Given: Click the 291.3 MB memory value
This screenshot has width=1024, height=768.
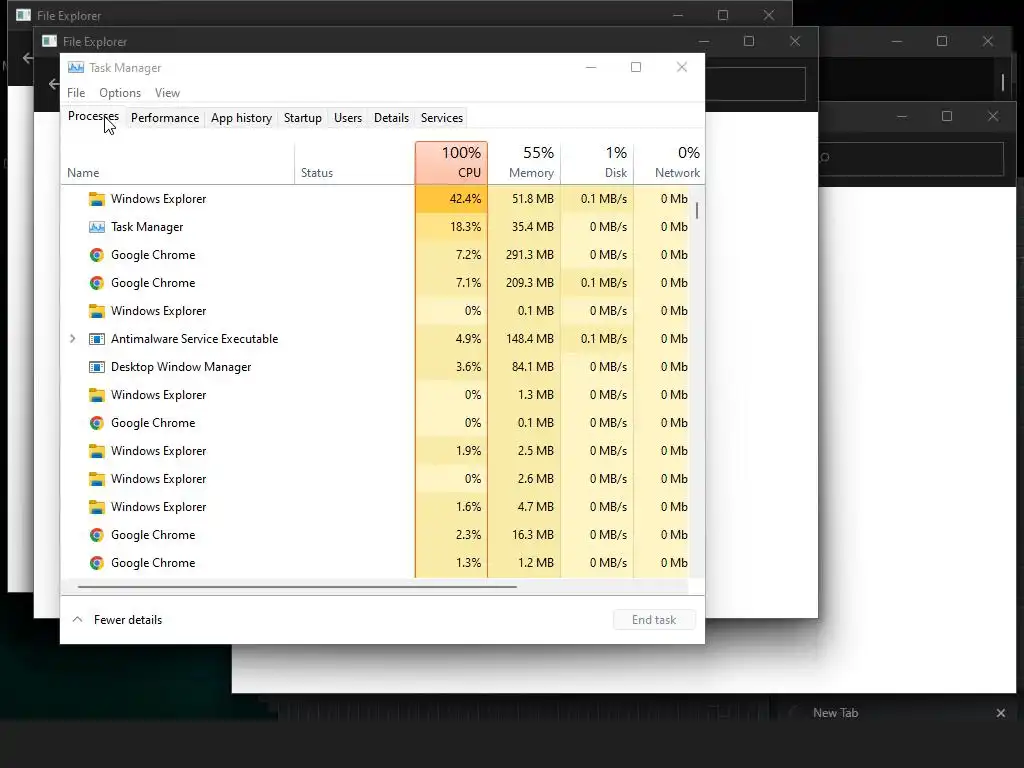Looking at the screenshot, I should point(530,255).
